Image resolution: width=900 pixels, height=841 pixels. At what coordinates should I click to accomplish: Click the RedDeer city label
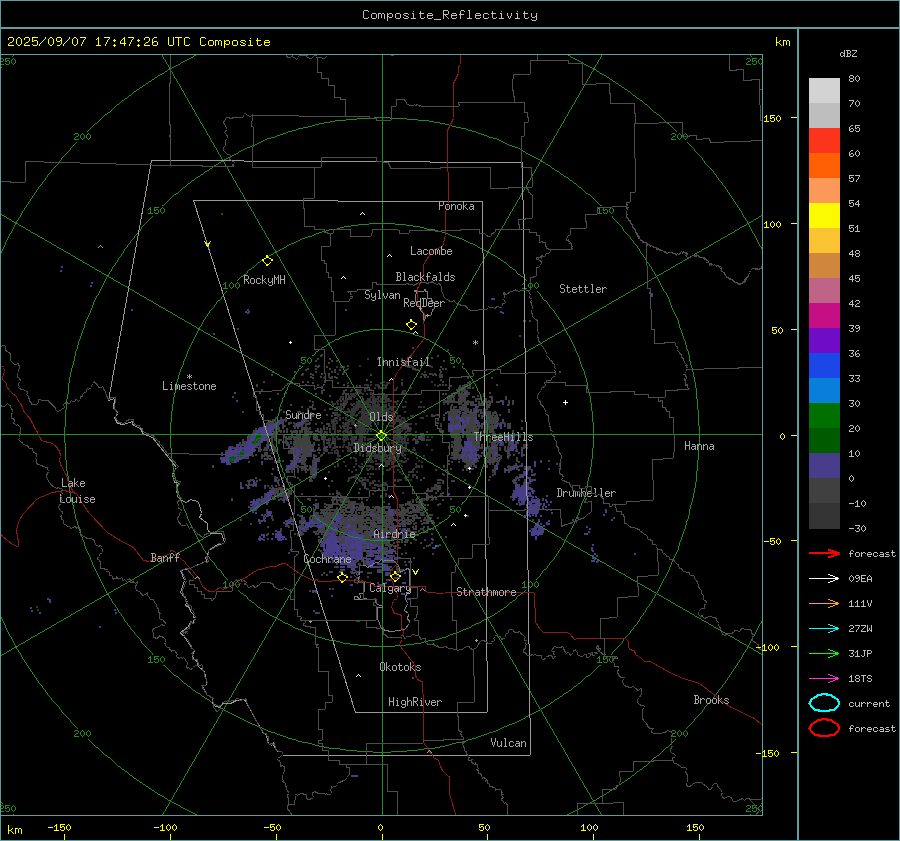424,303
